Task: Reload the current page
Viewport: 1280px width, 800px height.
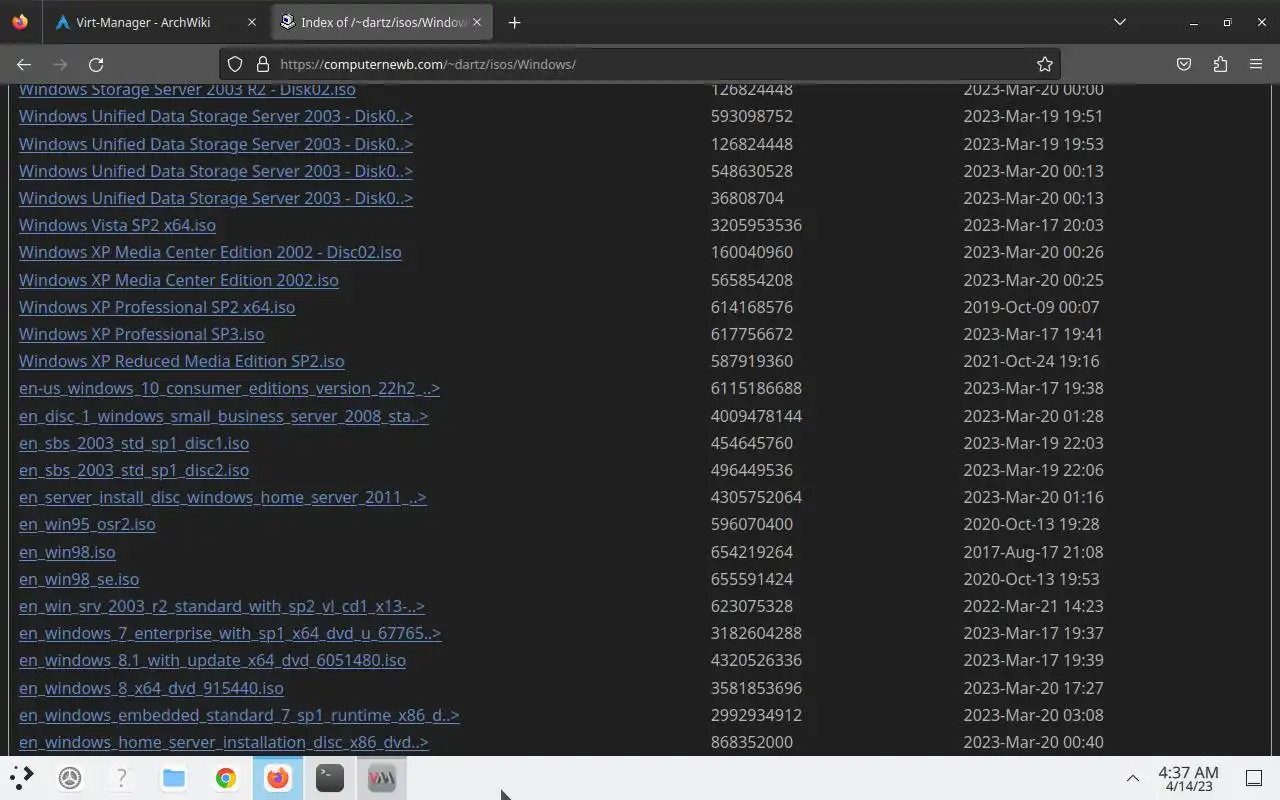Action: coord(96,64)
